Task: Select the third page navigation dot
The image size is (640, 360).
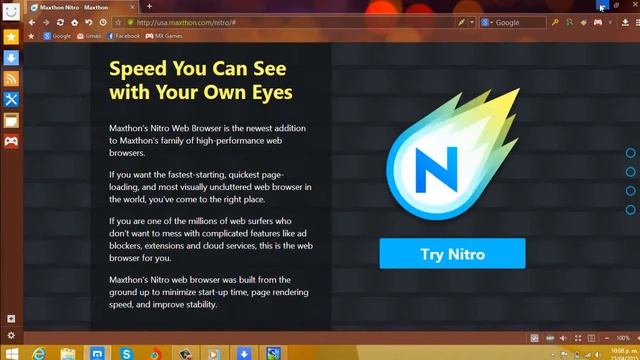Action: pos(630,191)
